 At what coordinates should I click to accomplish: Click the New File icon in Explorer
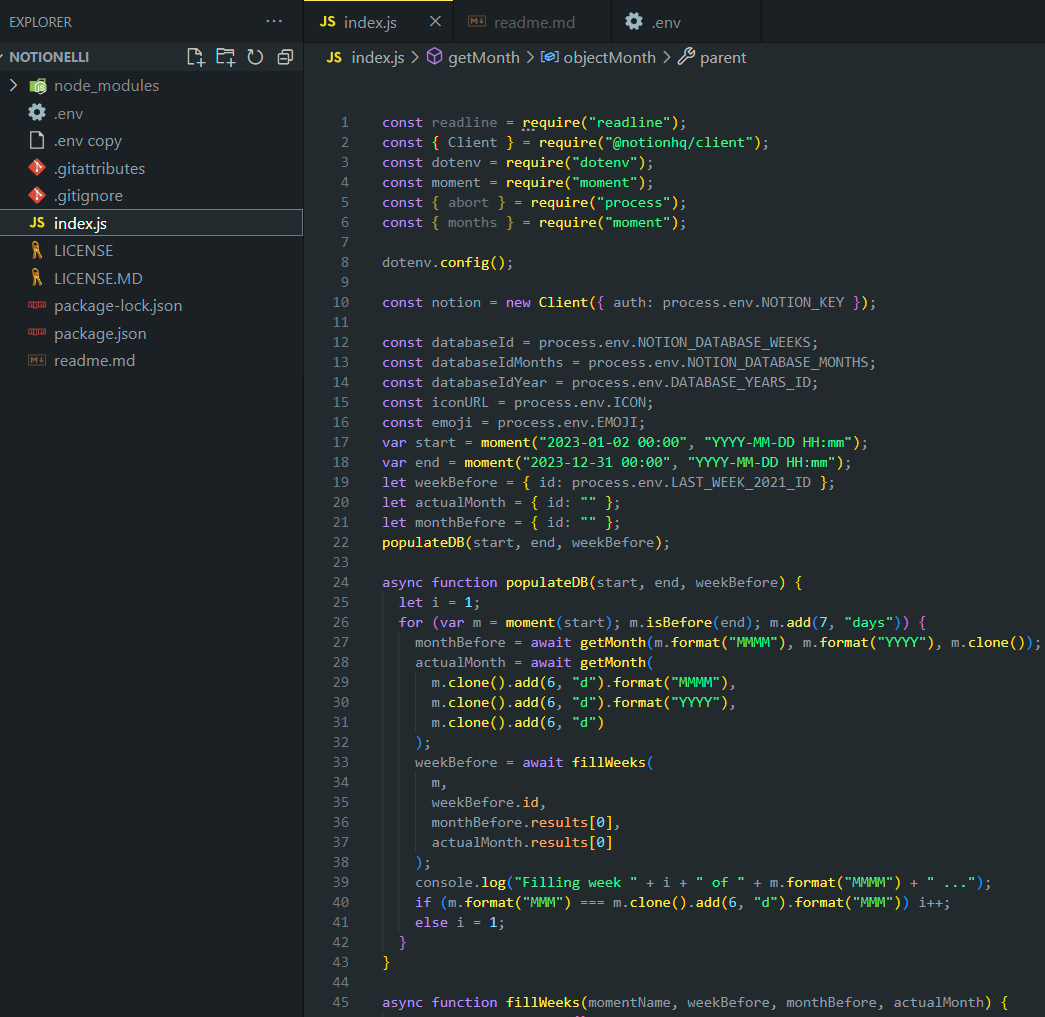coord(195,57)
